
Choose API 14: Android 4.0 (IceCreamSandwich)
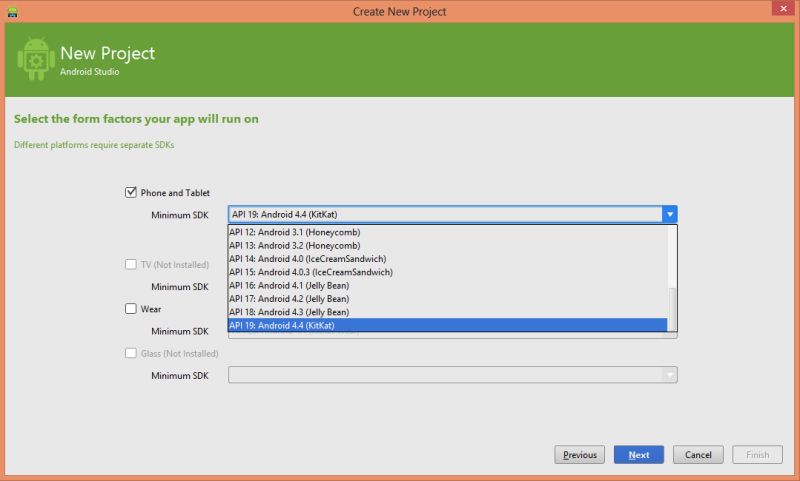pyautogui.click(x=447, y=259)
